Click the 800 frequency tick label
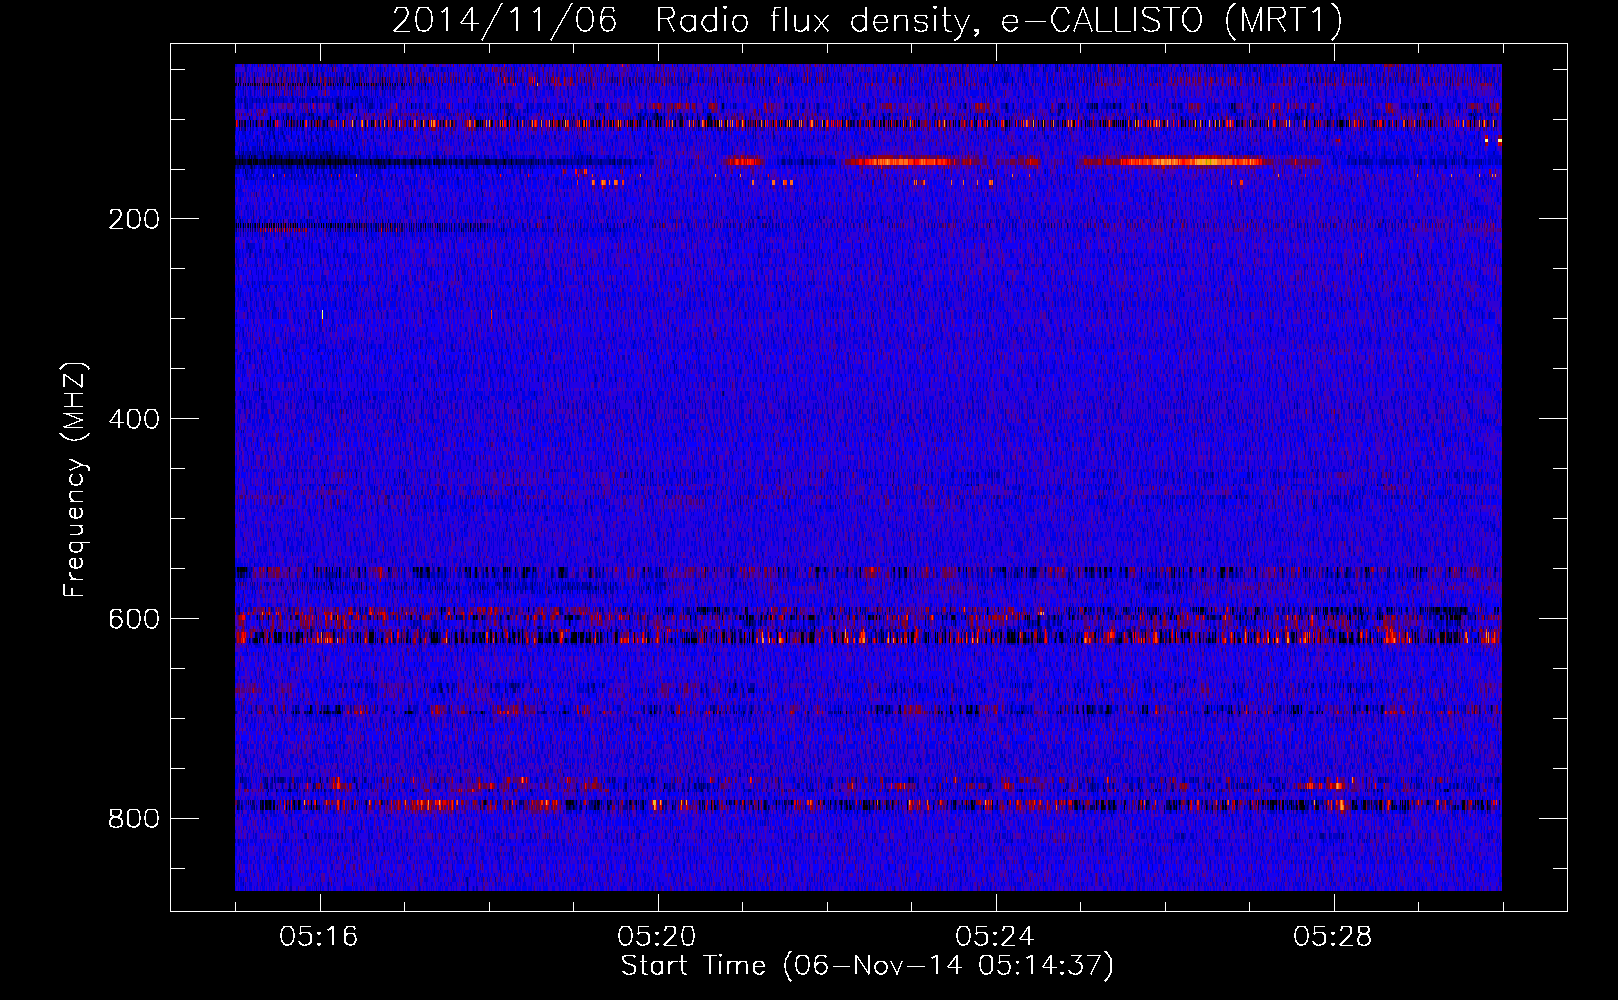 coord(134,819)
